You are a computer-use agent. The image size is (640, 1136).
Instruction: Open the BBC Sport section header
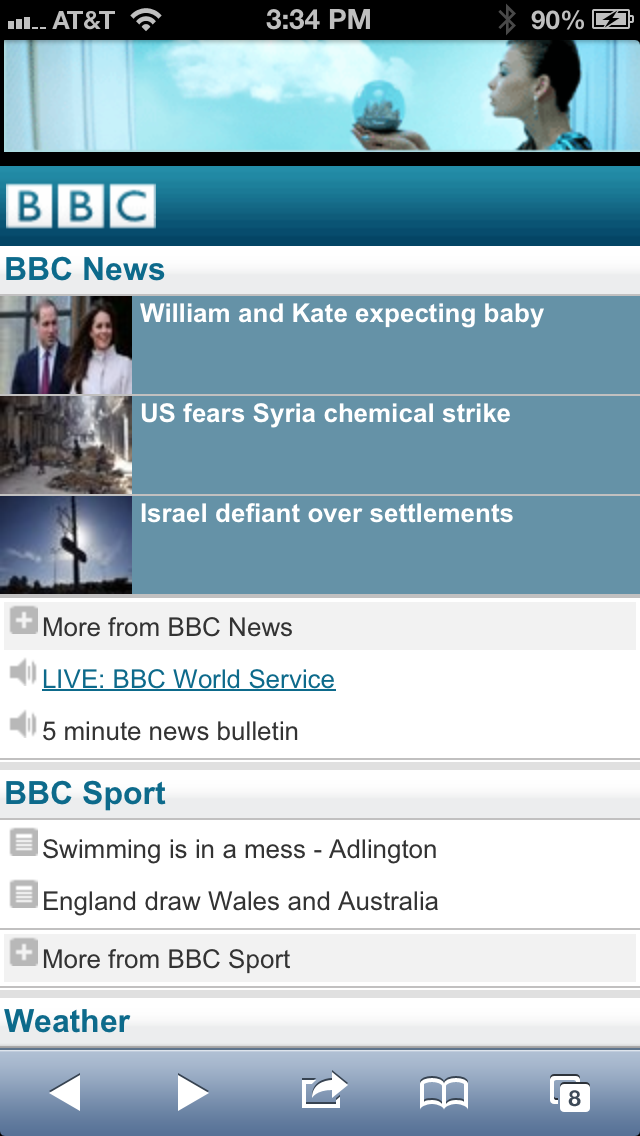86,794
